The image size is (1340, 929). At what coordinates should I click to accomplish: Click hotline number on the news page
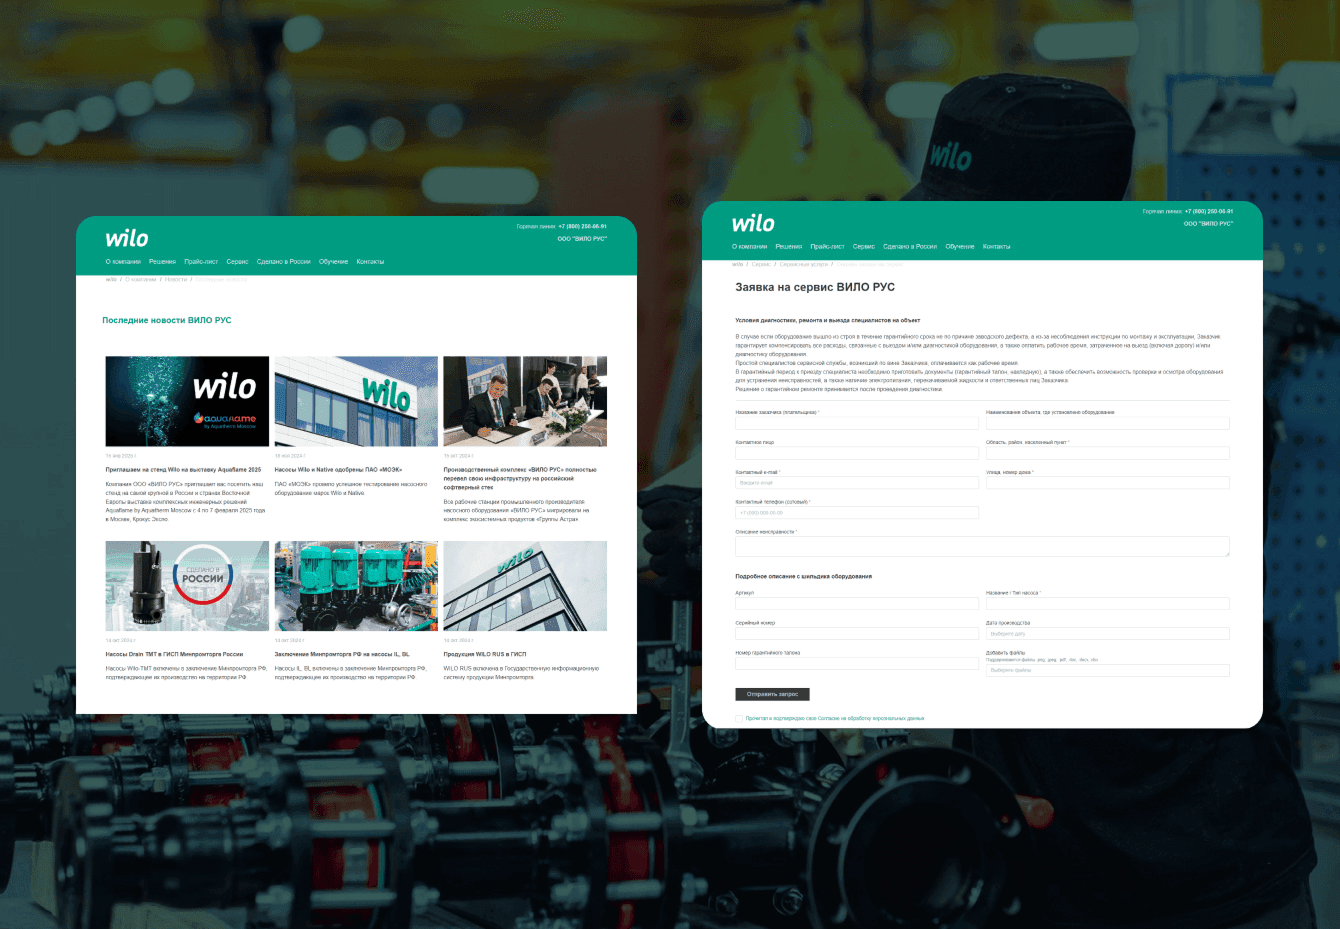coord(582,227)
